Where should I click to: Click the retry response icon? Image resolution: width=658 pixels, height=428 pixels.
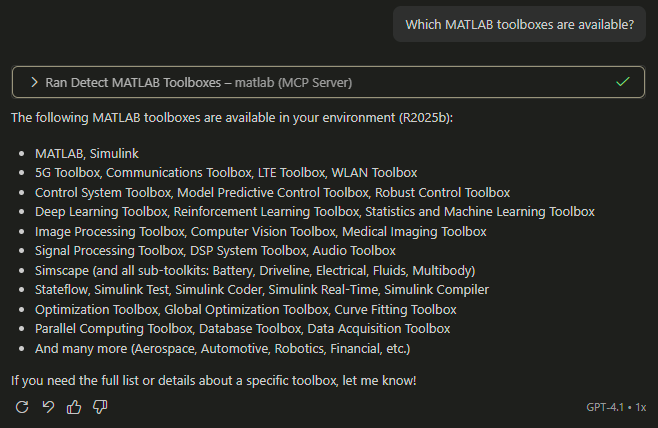(x=22, y=407)
